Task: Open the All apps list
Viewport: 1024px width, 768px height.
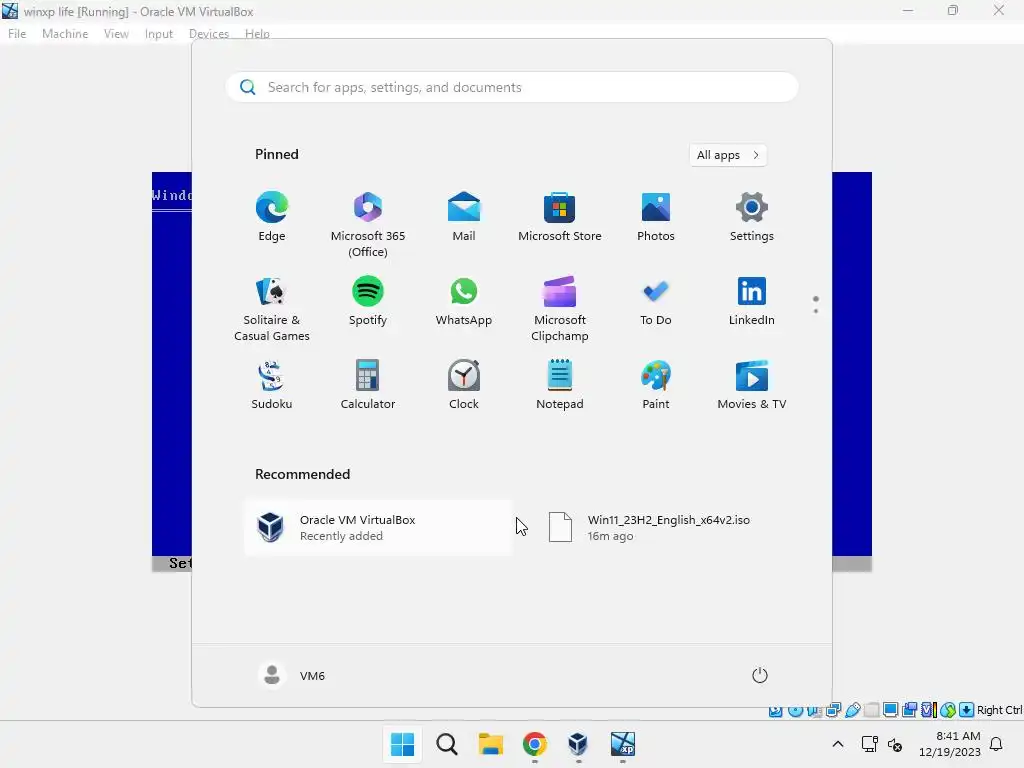Action: click(x=728, y=155)
